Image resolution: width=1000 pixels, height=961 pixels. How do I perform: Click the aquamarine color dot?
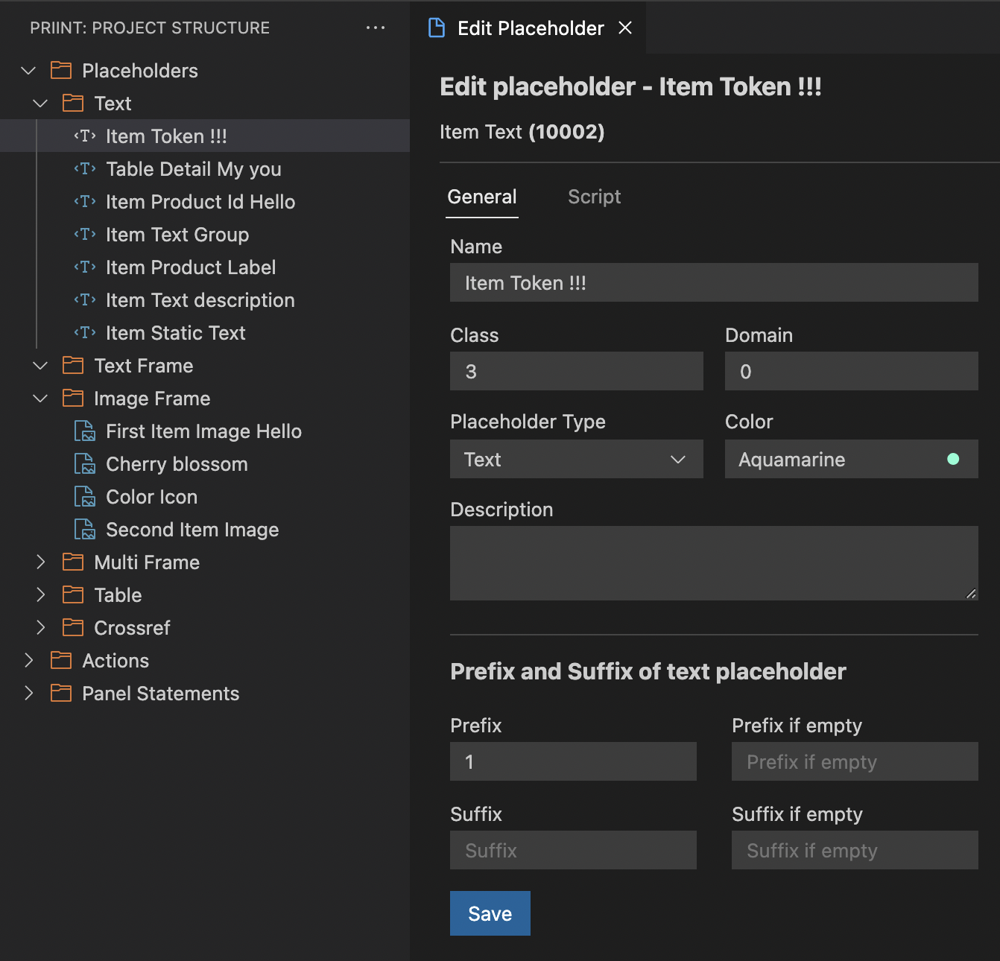(x=953, y=459)
